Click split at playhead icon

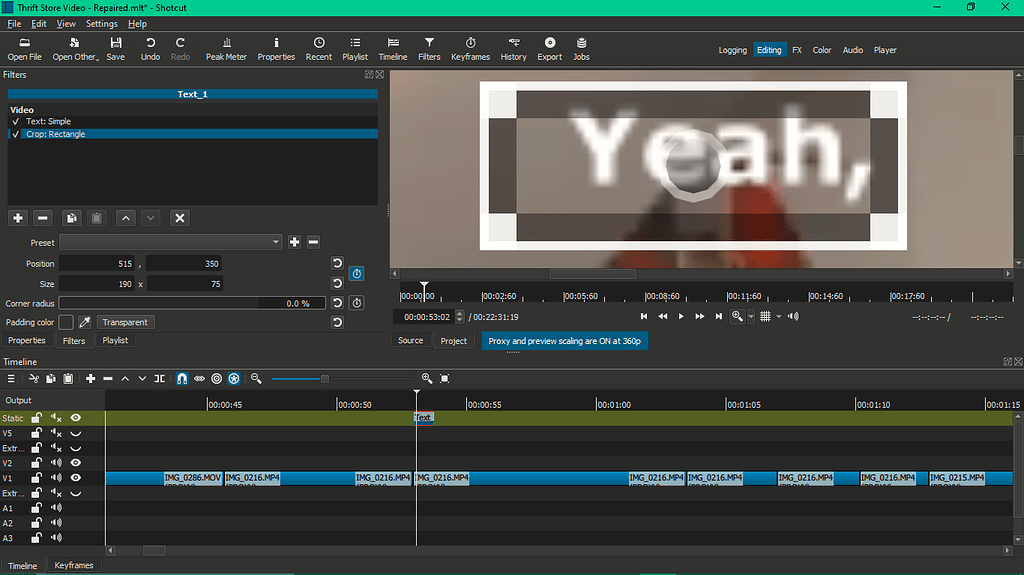pyautogui.click(x=159, y=379)
